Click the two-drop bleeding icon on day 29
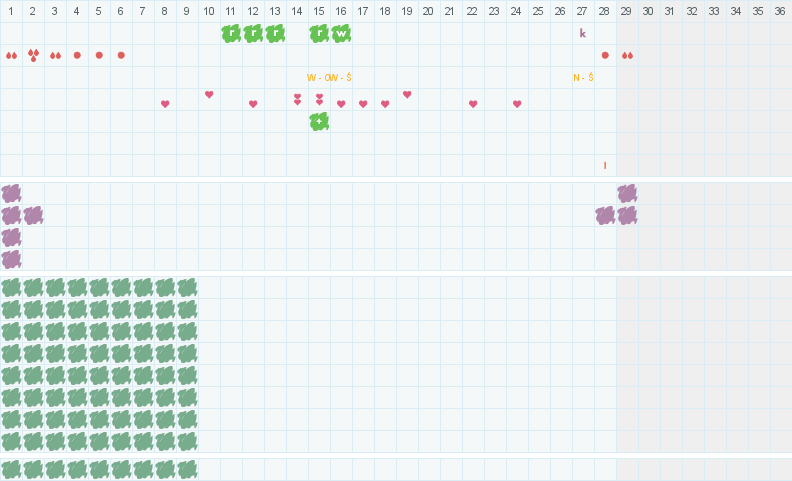The image size is (792, 481). pyautogui.click(x=627, y=56)
